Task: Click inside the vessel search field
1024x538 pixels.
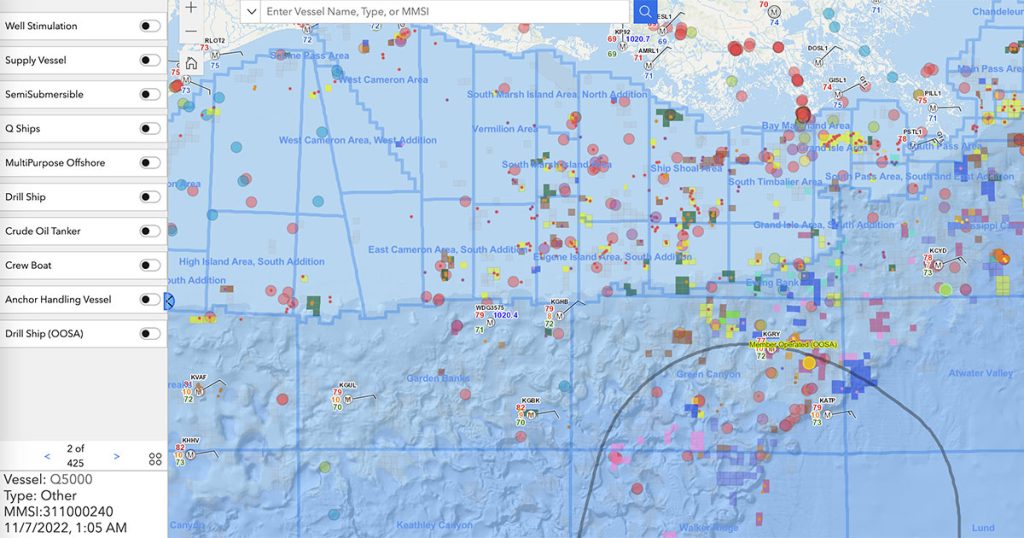Action: click(445, 11)
